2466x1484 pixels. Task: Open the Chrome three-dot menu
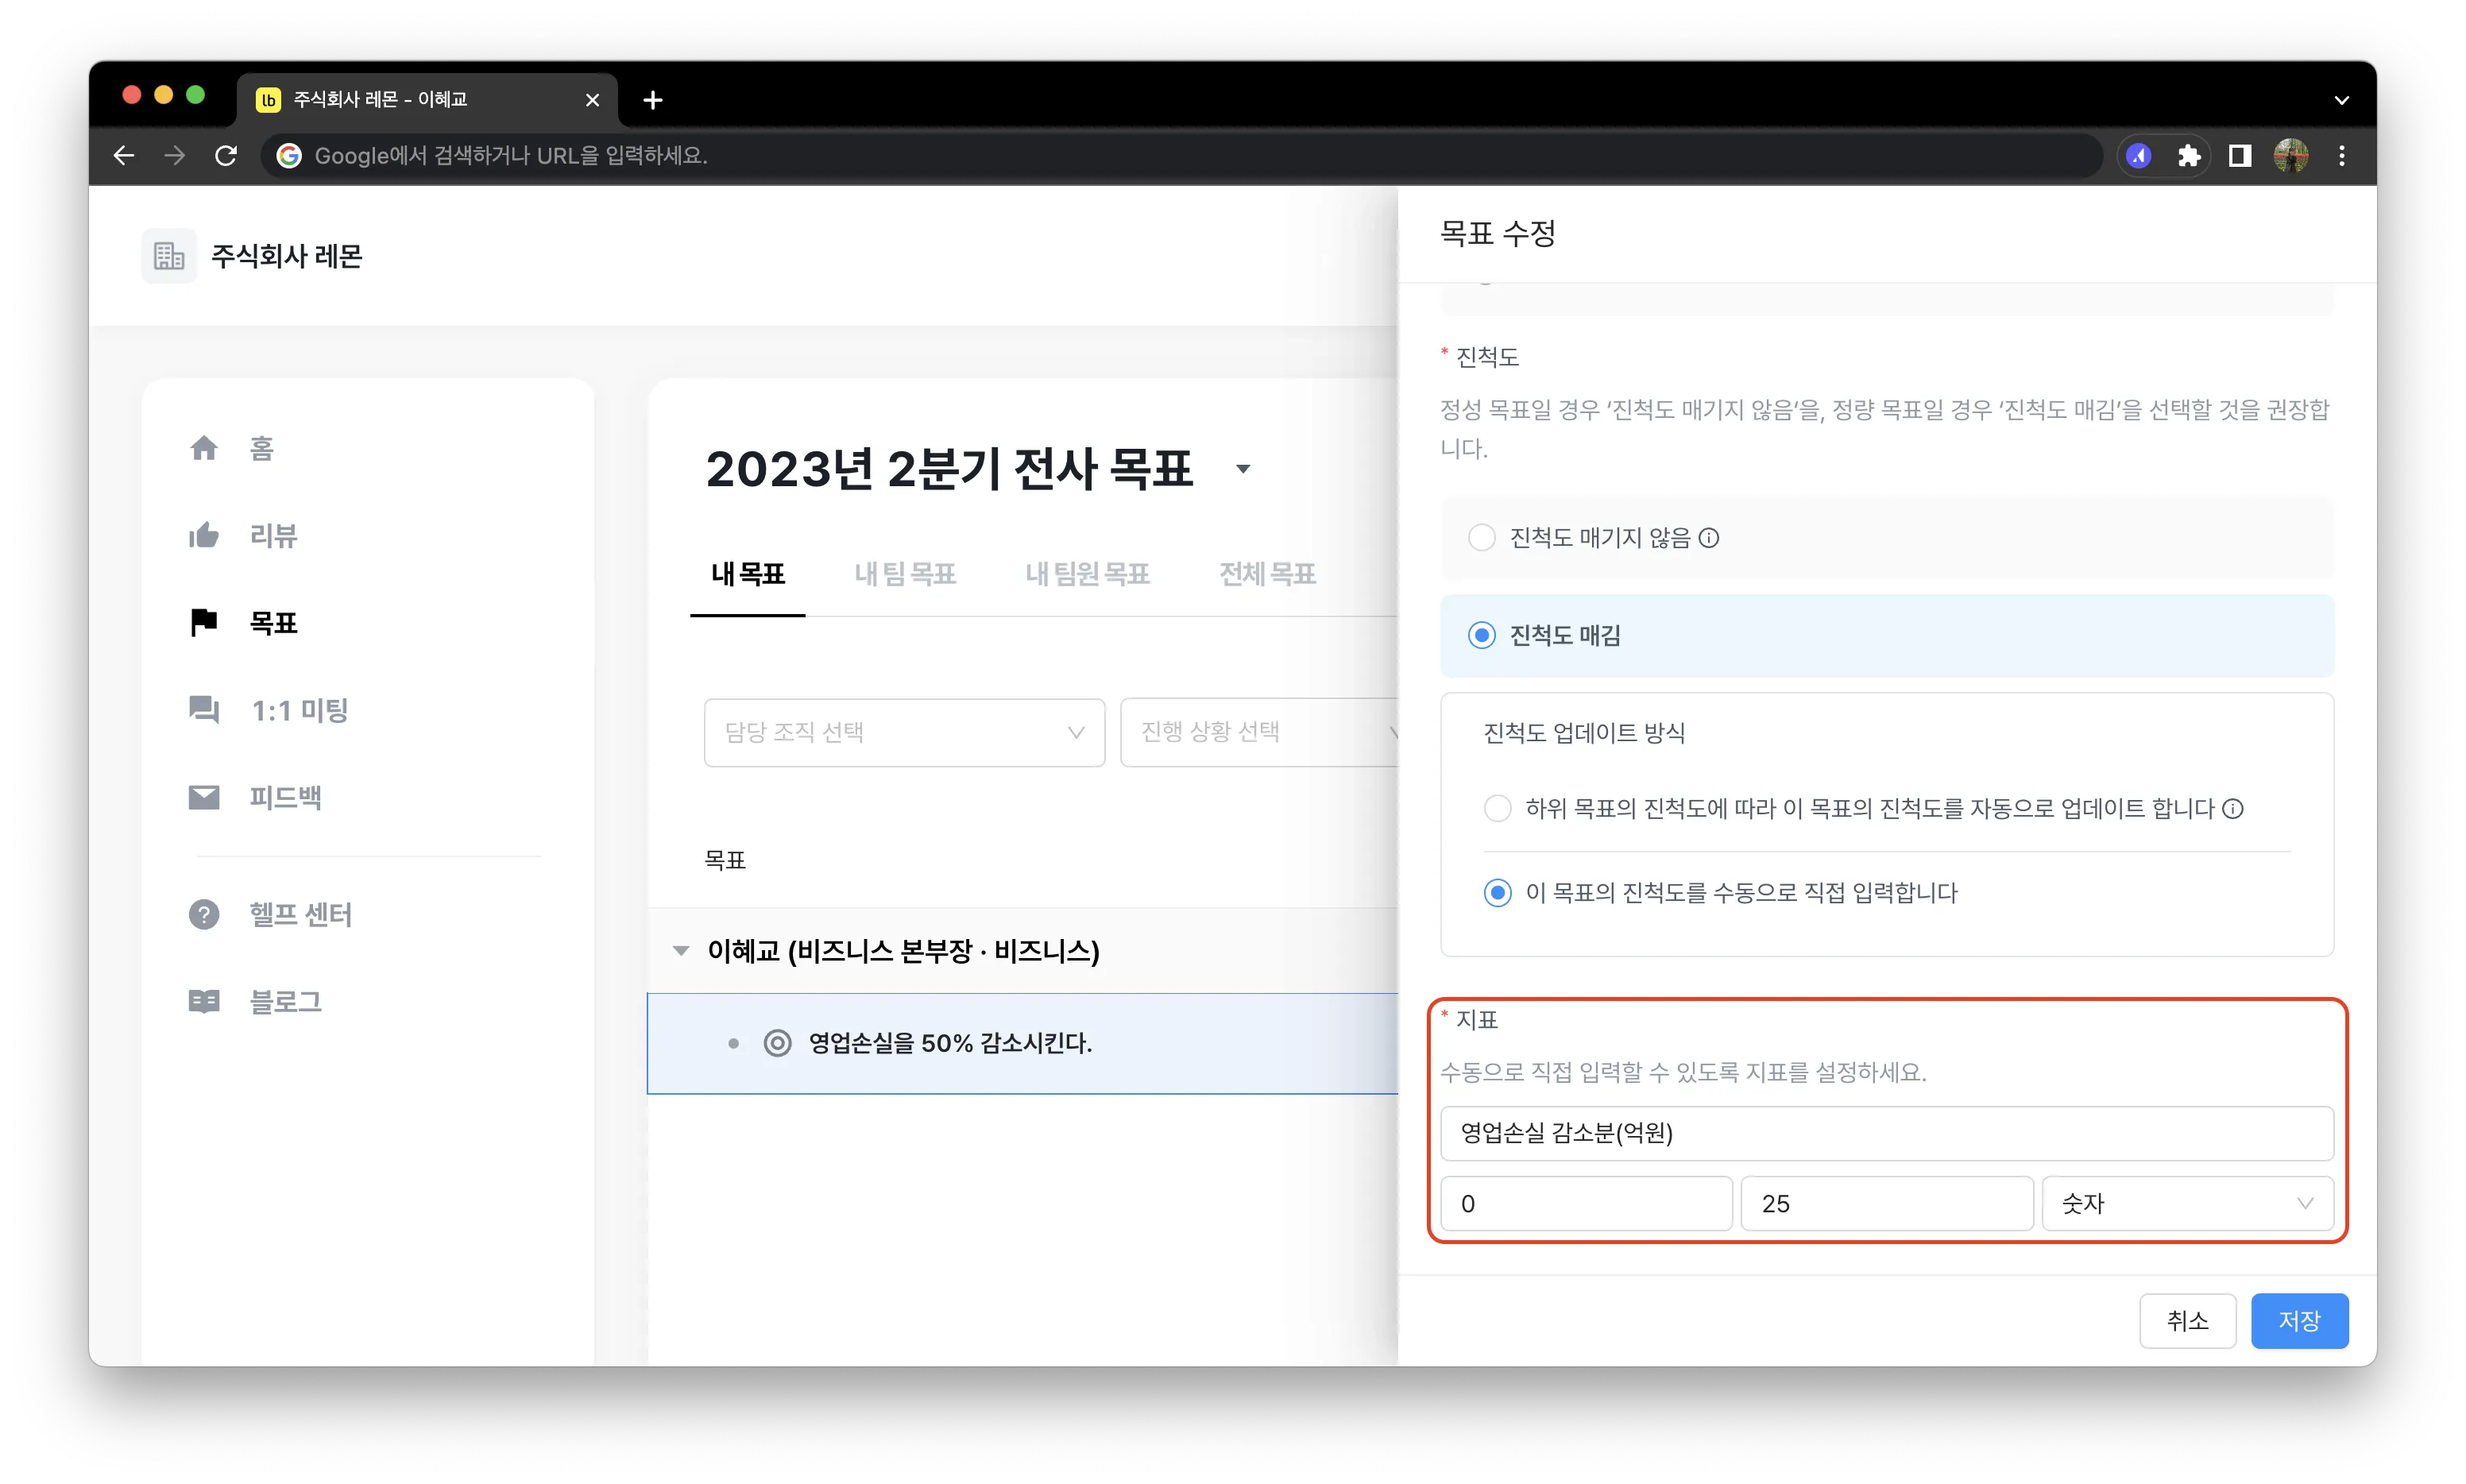tap(2342, 155)
